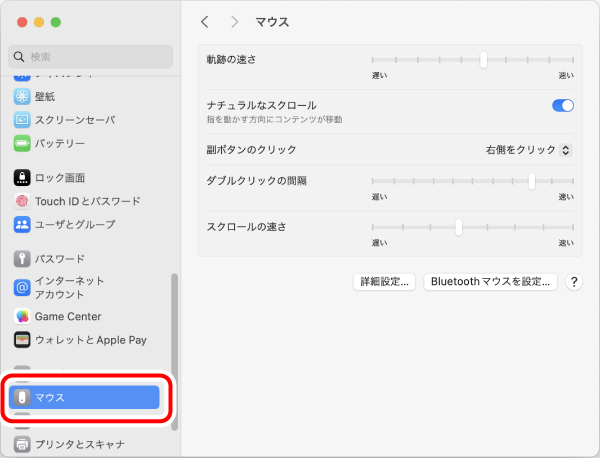Open プリンタとスキャナ printer icon
The width and height of the screenshot is (600, 458).
[x=22, y=443]
